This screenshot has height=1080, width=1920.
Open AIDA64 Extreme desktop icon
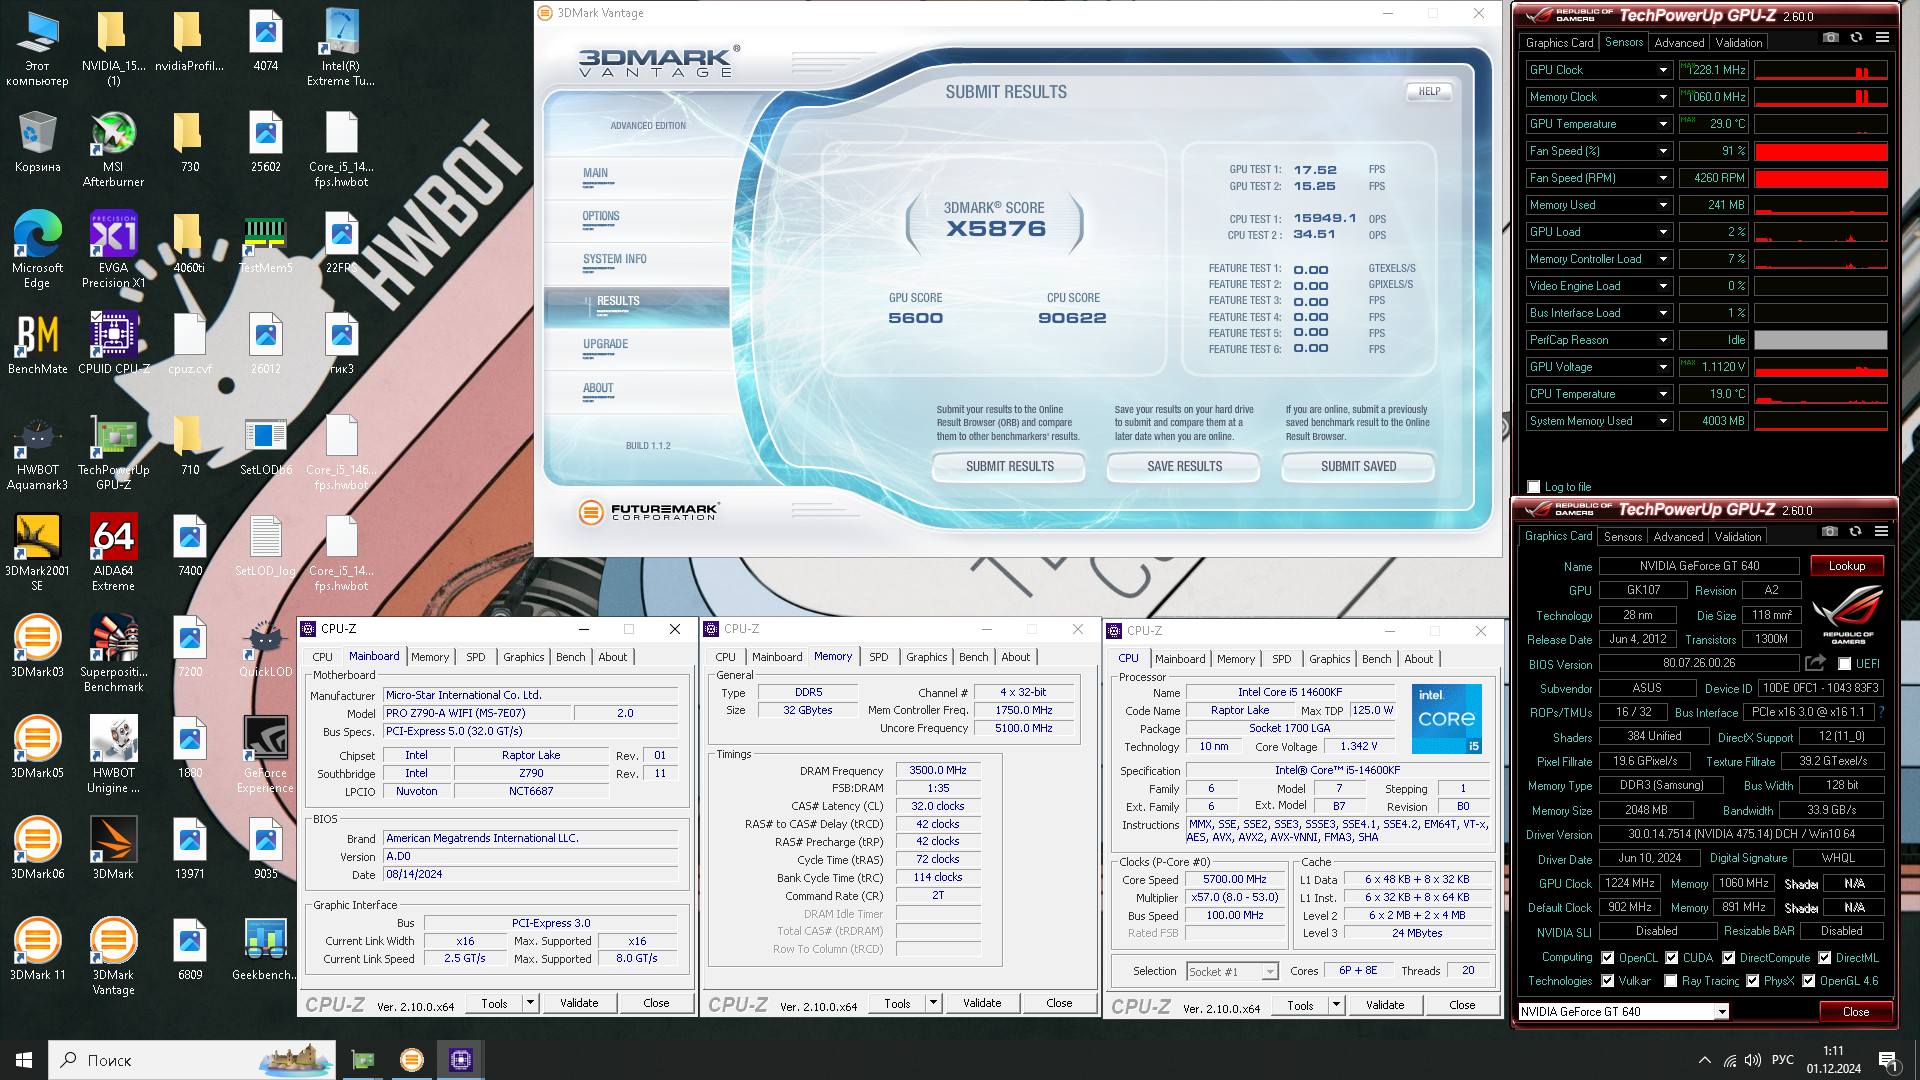pos(113,553)
